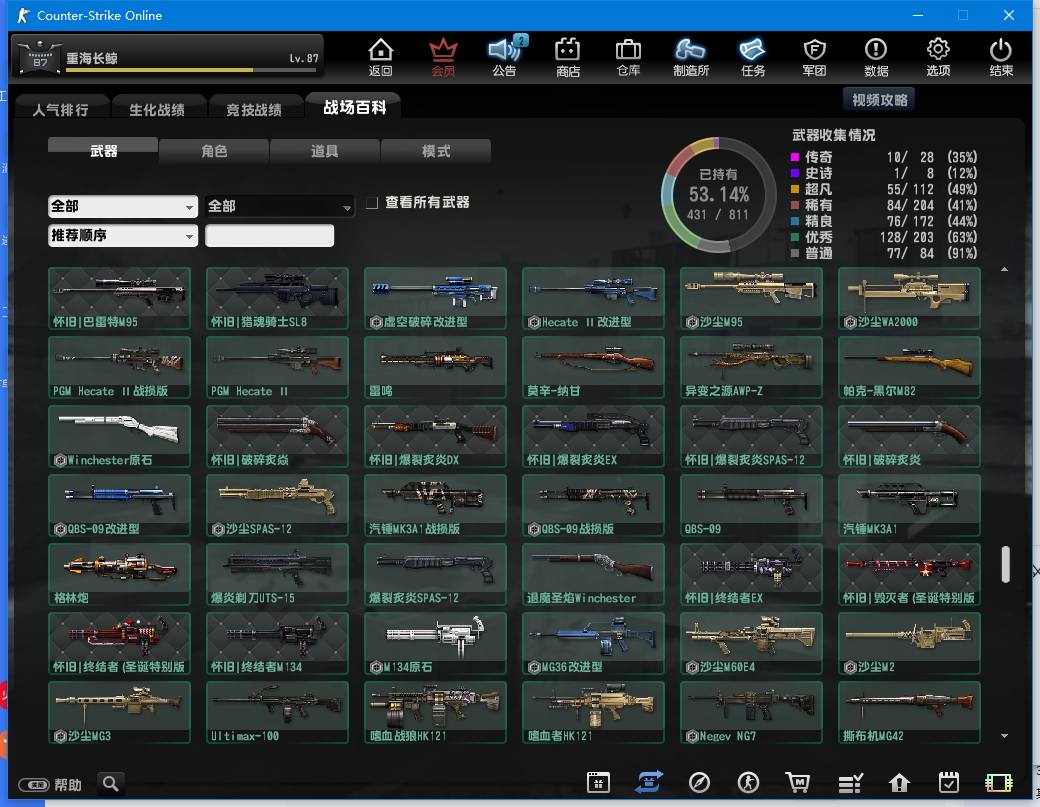Viewport: 1040px width, 807px height.
Task: Click the player level 87 emblem
Action: click(x=40, y=57)
